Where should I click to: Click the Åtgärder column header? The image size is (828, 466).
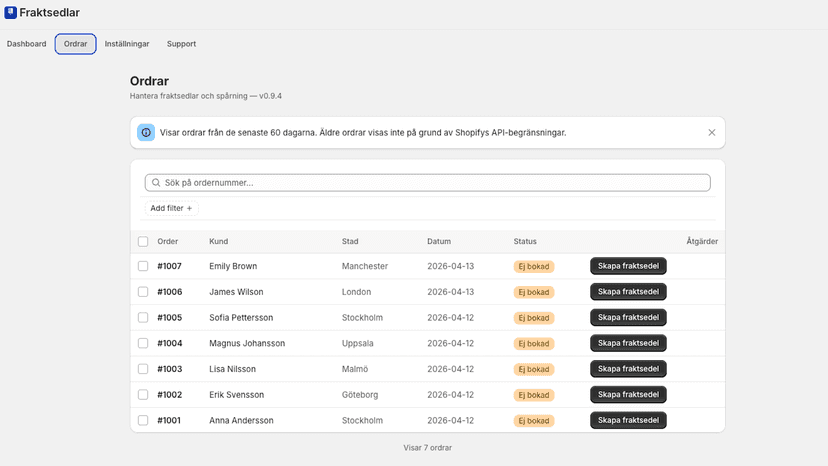(x=702, y=241)
